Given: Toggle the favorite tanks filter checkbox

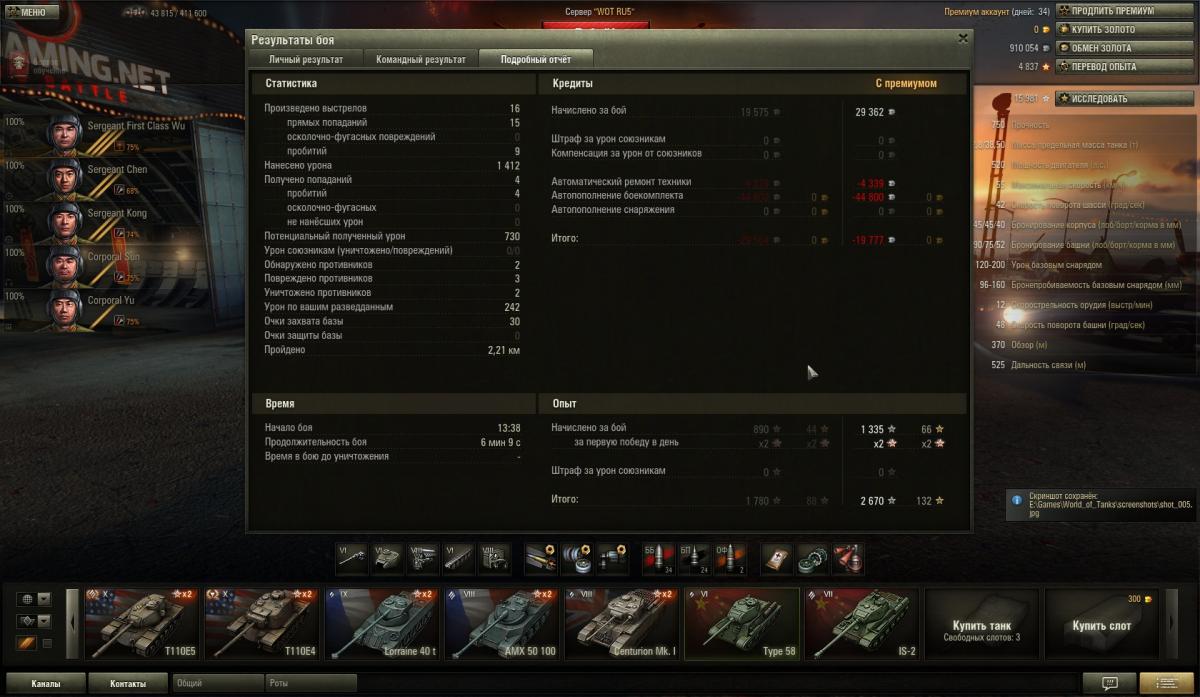Looking at the screenshot, I should [x=46, y=643].
